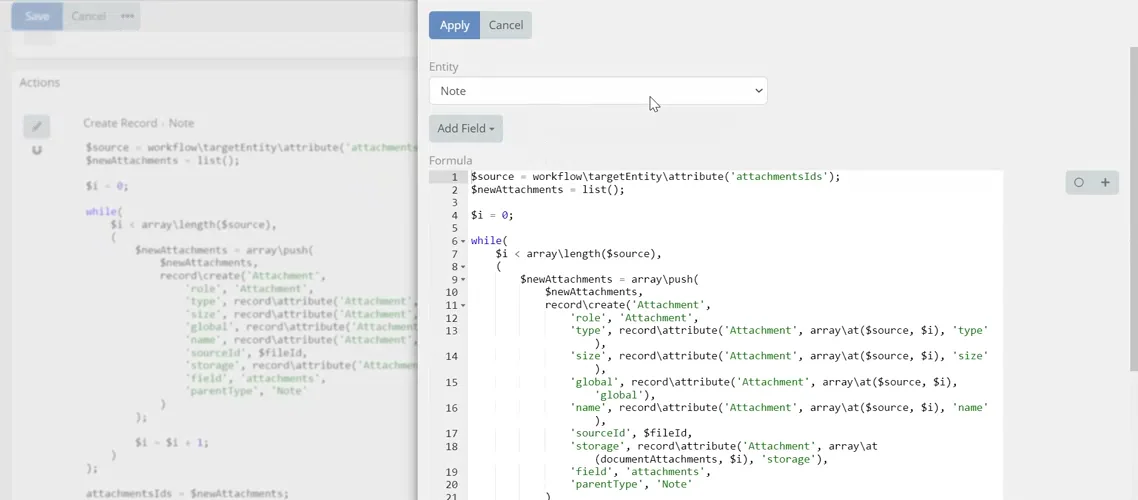Collapse the fold arrow at line 9
1138x500 pixels.
coord(463,280)
